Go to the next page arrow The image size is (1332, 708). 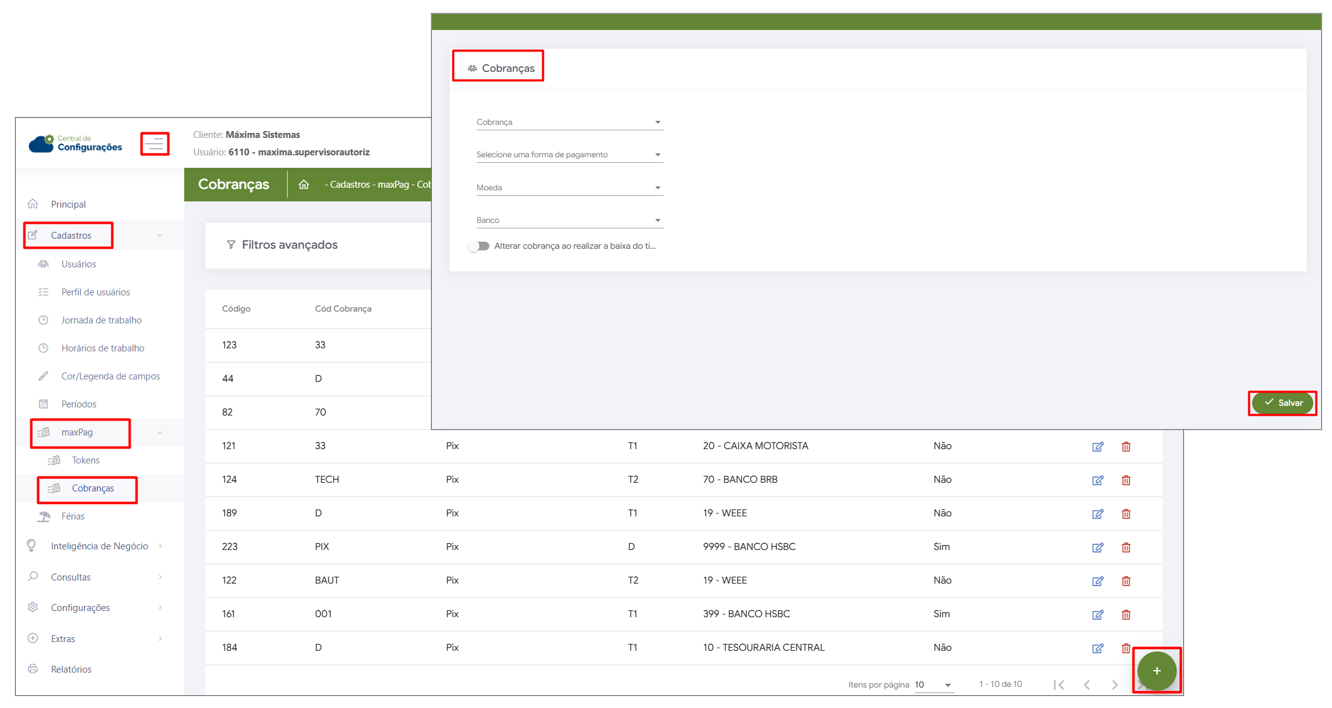(1115, 685)
